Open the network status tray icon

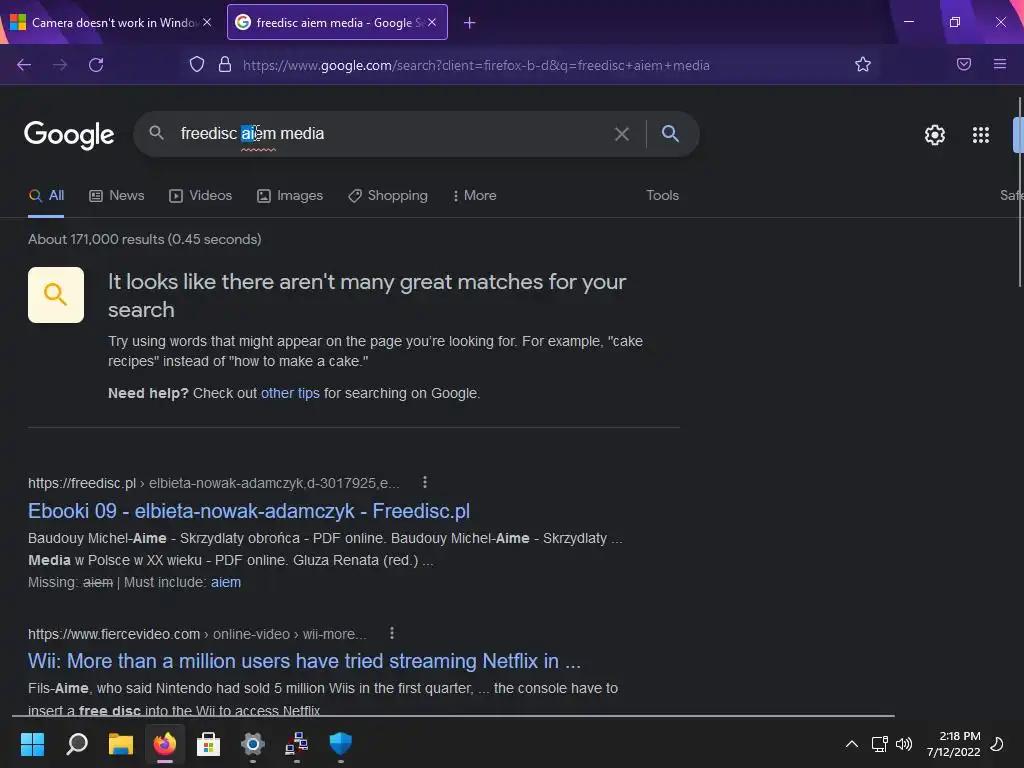[879, 744]
